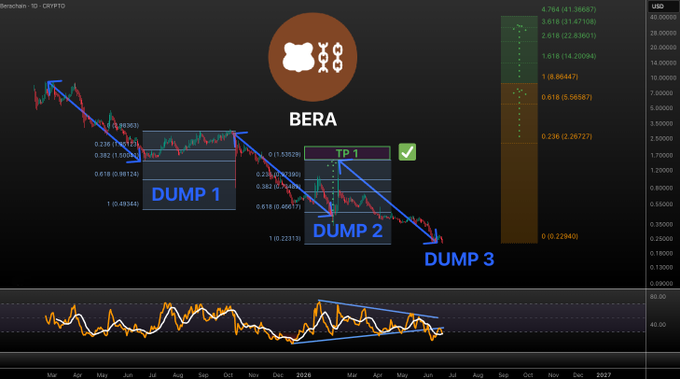
Task: Click Fib label 0.618 (0.46617)
Action: [x=278, y=207]
